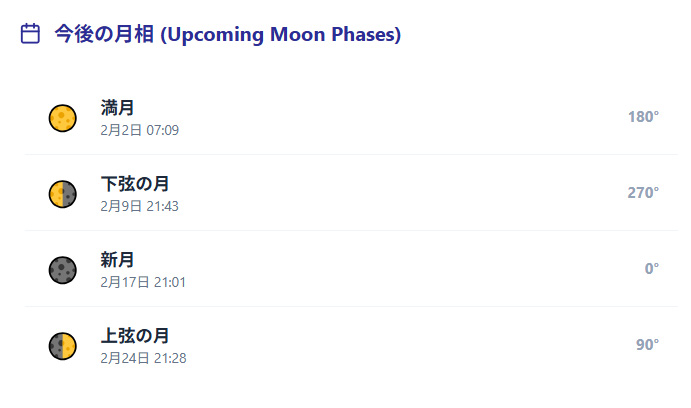
Task: Click the new moon icon
Action: tap(62, 270)
